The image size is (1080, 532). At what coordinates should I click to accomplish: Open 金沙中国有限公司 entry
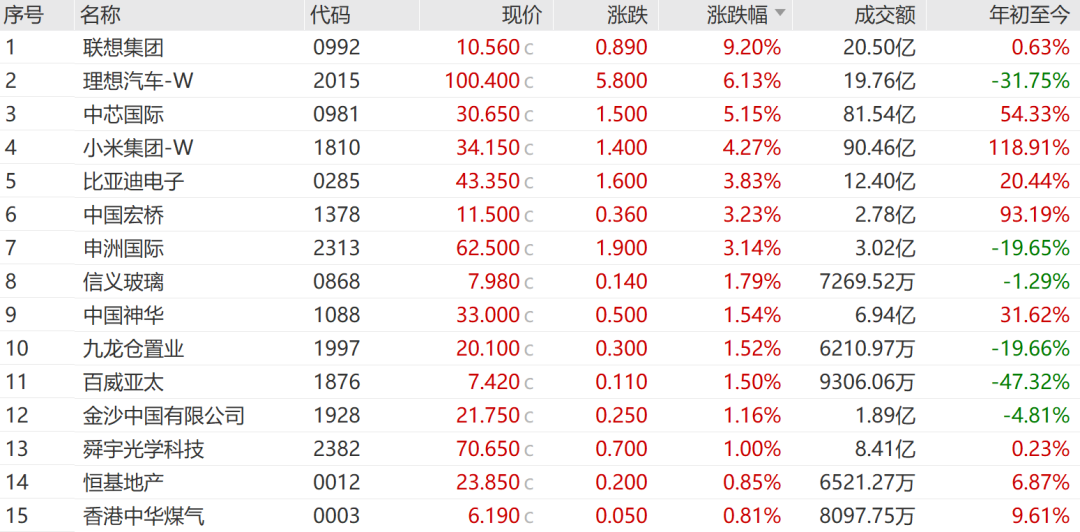tap(163, 416)
